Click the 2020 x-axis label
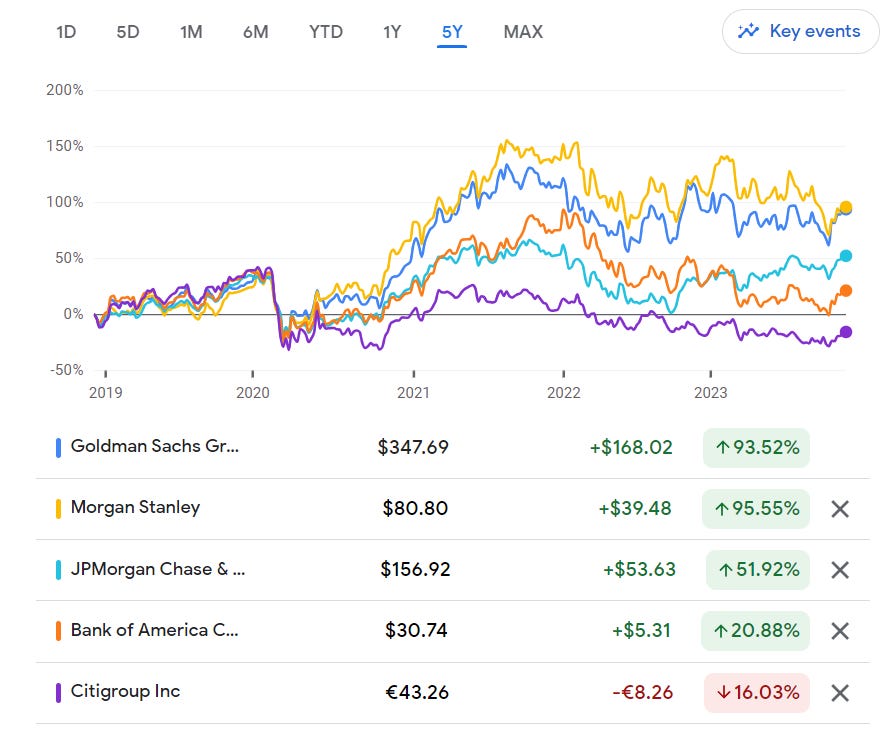 click(x=253, y=393)
